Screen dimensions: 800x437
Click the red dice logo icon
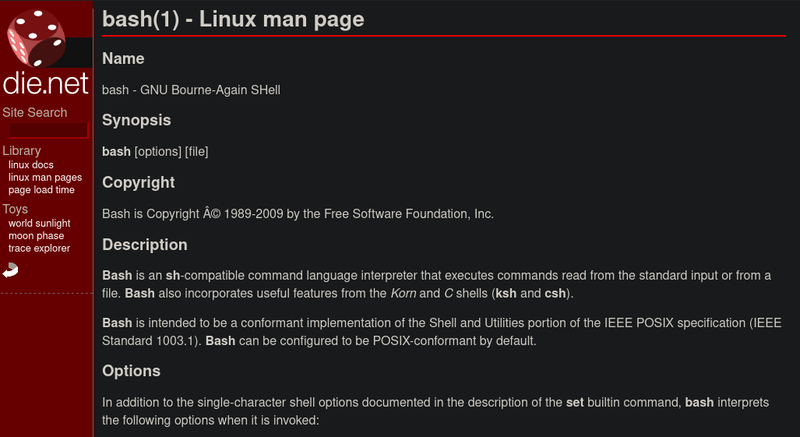point(35,39)
